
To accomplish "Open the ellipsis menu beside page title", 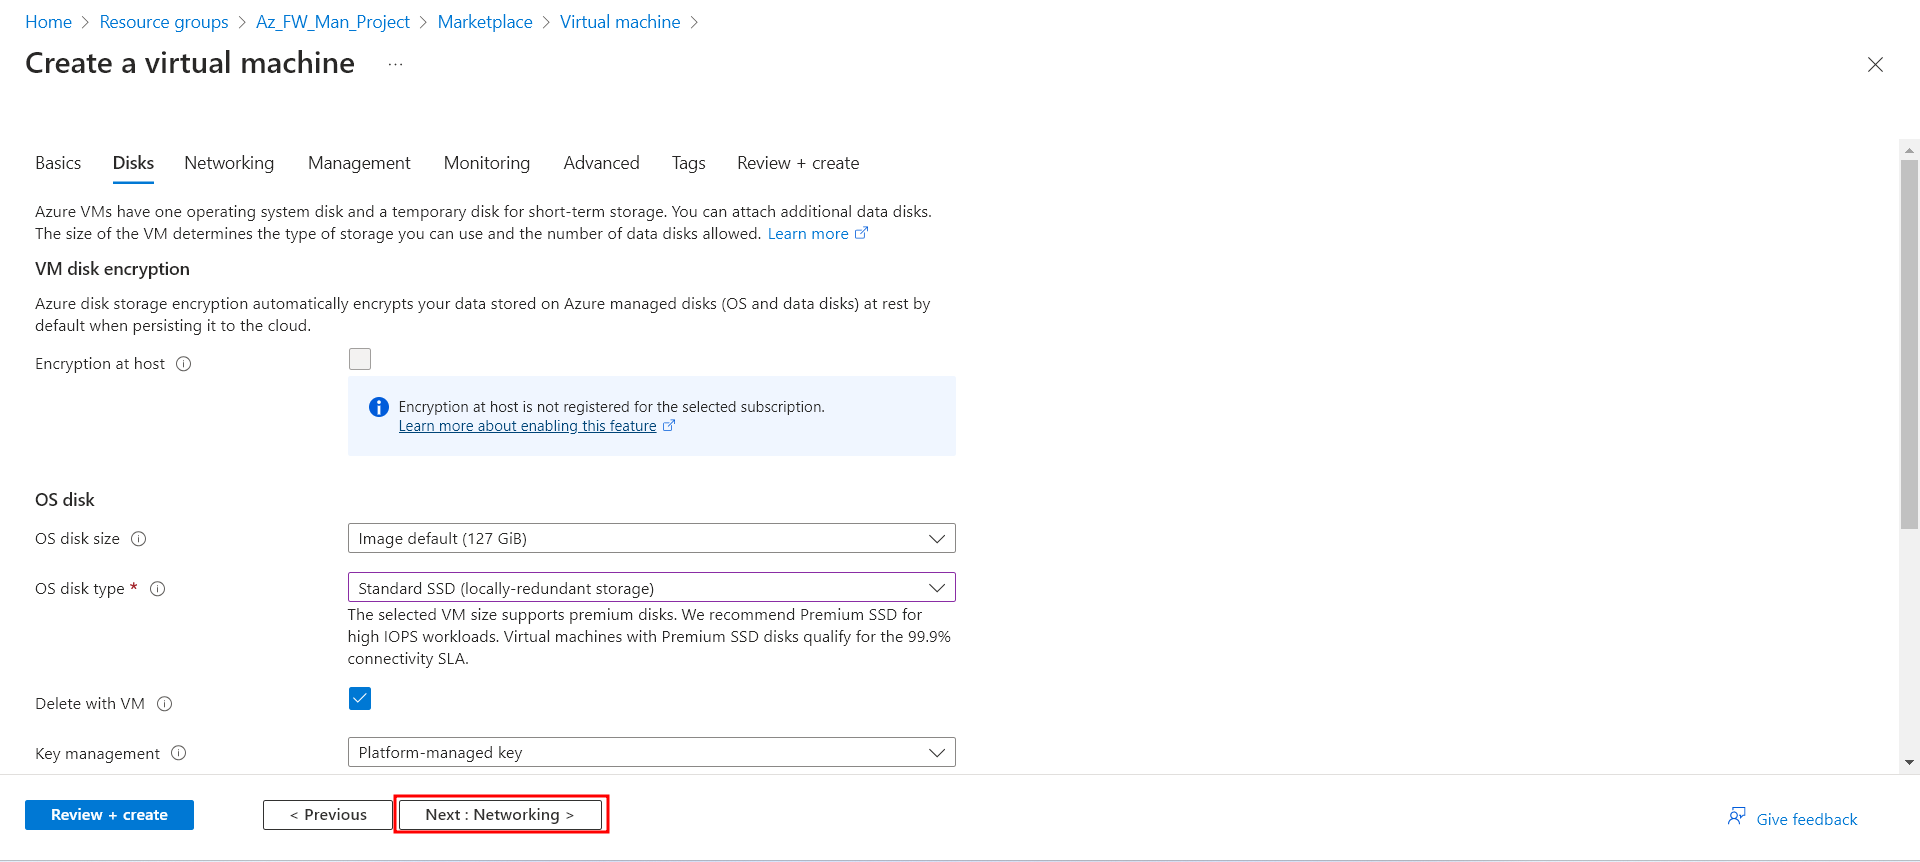I will coord(396,64).
